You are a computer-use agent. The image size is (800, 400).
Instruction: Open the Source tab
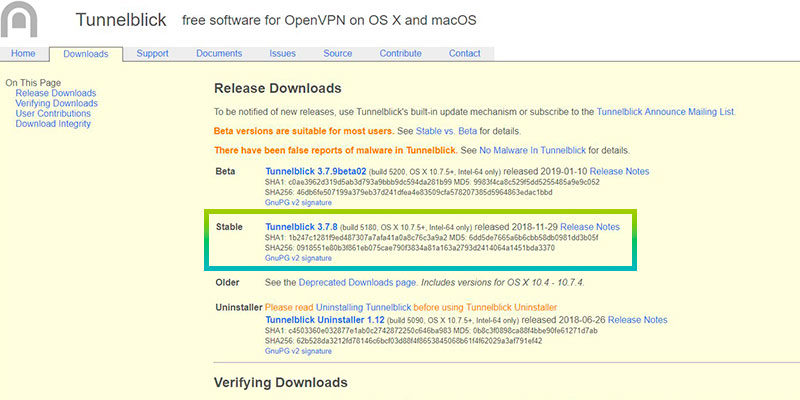click(x=338, y=54)
